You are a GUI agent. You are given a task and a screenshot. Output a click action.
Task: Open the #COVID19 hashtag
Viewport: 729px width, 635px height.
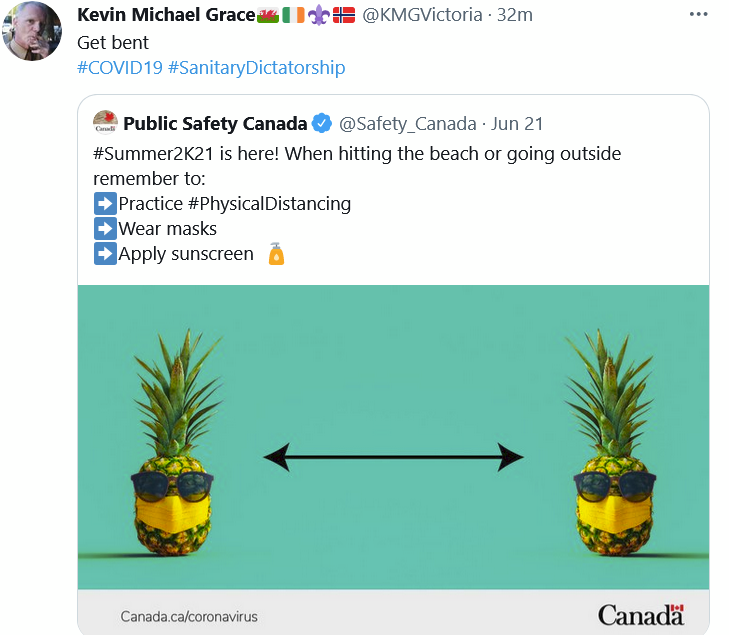point(119,68)
